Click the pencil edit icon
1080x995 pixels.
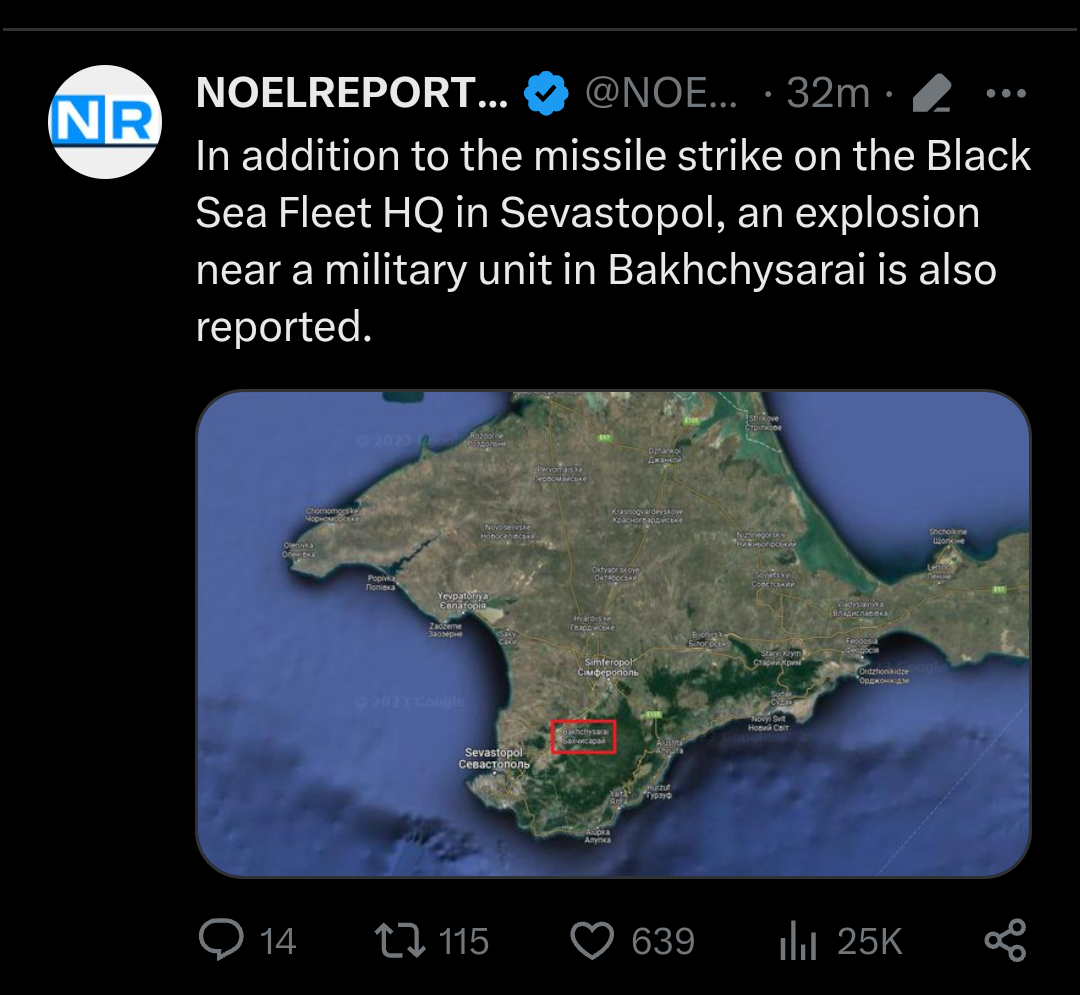click(931, 95)
